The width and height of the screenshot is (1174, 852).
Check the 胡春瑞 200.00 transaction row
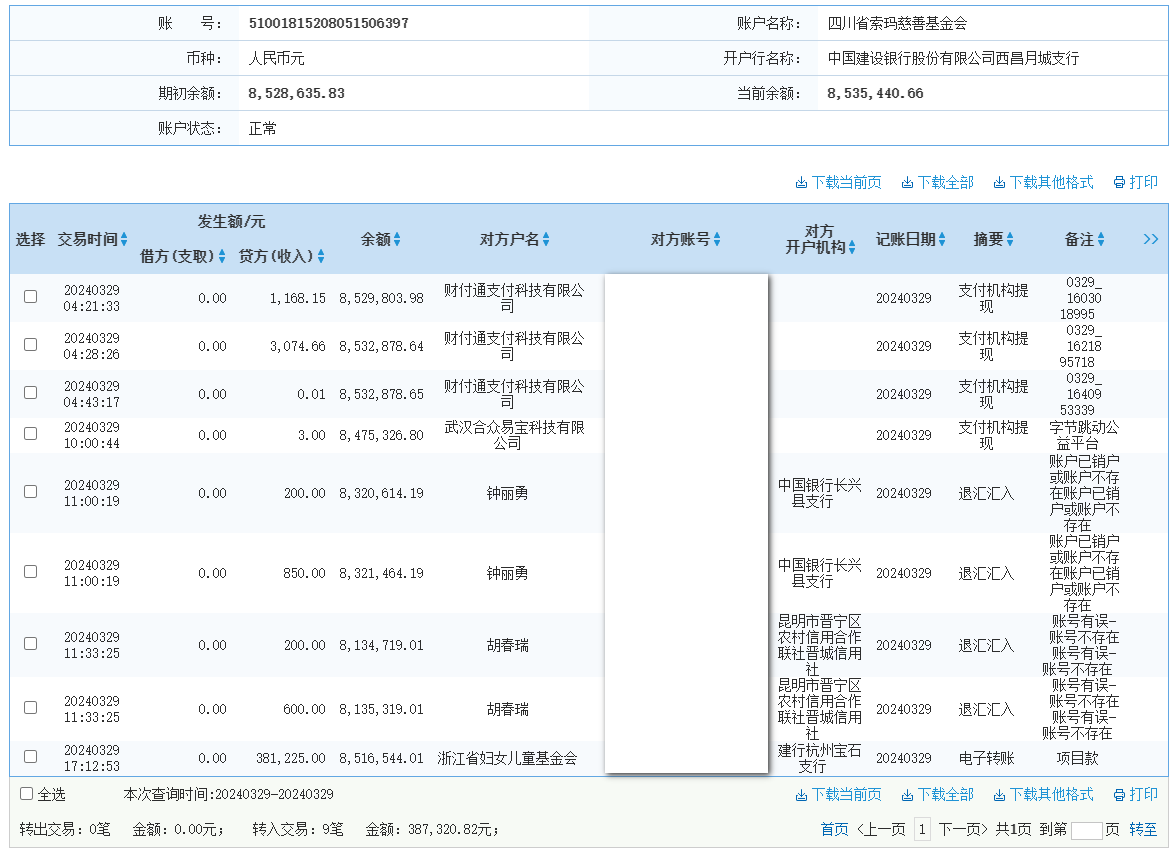coord(31,643)
